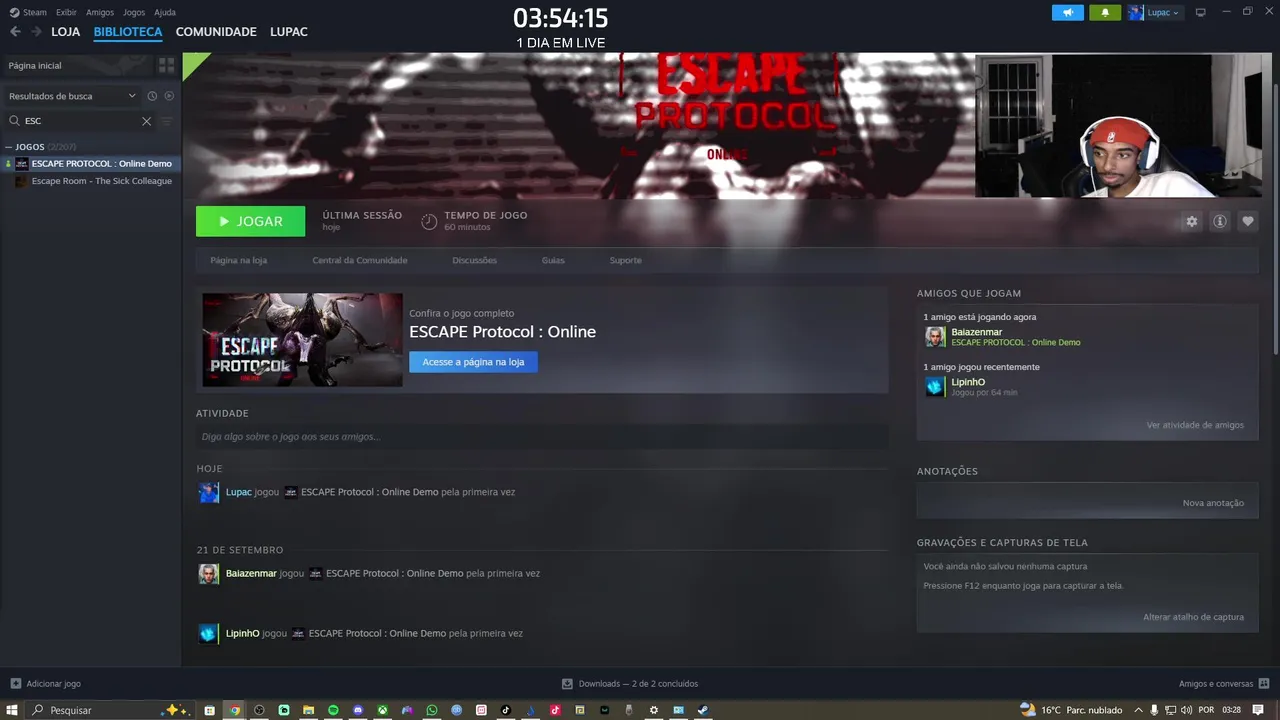Open the Amigos menu
The height and width of the screenshot is (720, 1280).
point(100,12)
